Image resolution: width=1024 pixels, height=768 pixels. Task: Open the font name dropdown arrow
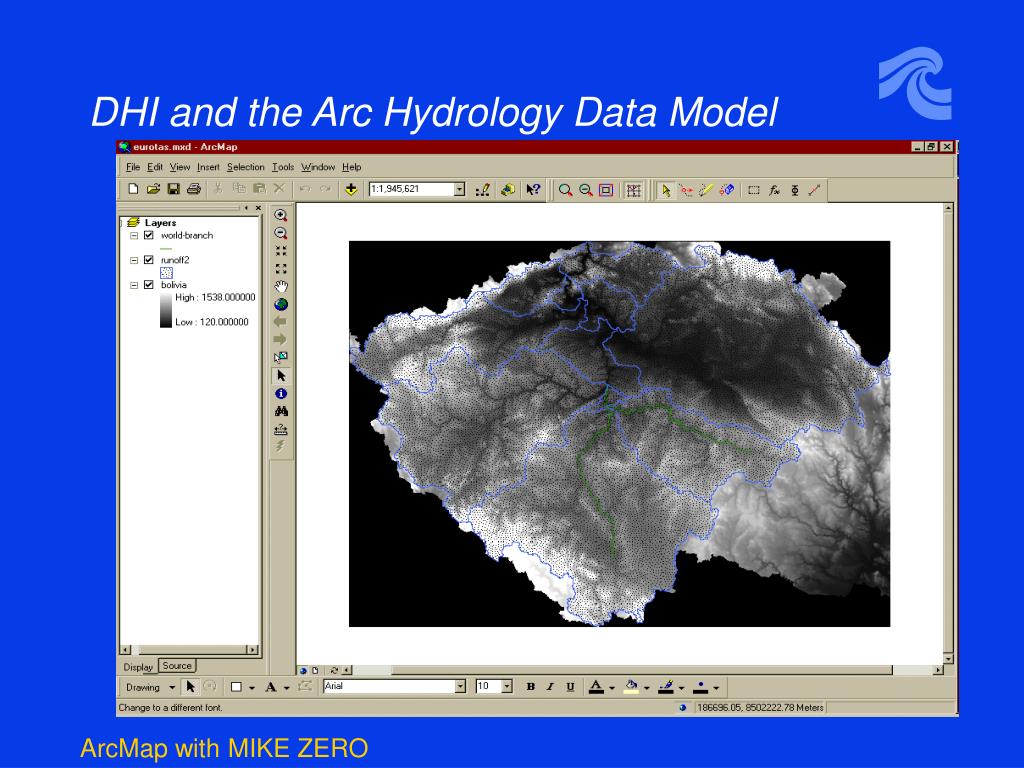(x=460, y=686)
